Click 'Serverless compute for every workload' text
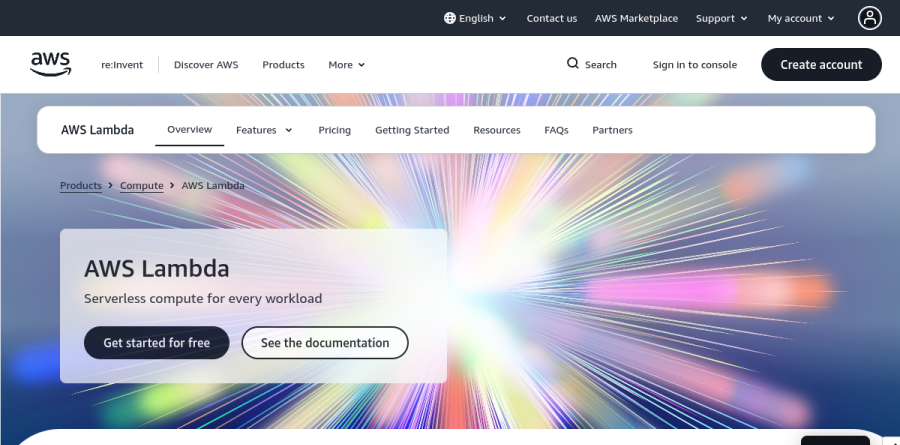This screenshot has width=900, height=445. (x=203, y=299)
